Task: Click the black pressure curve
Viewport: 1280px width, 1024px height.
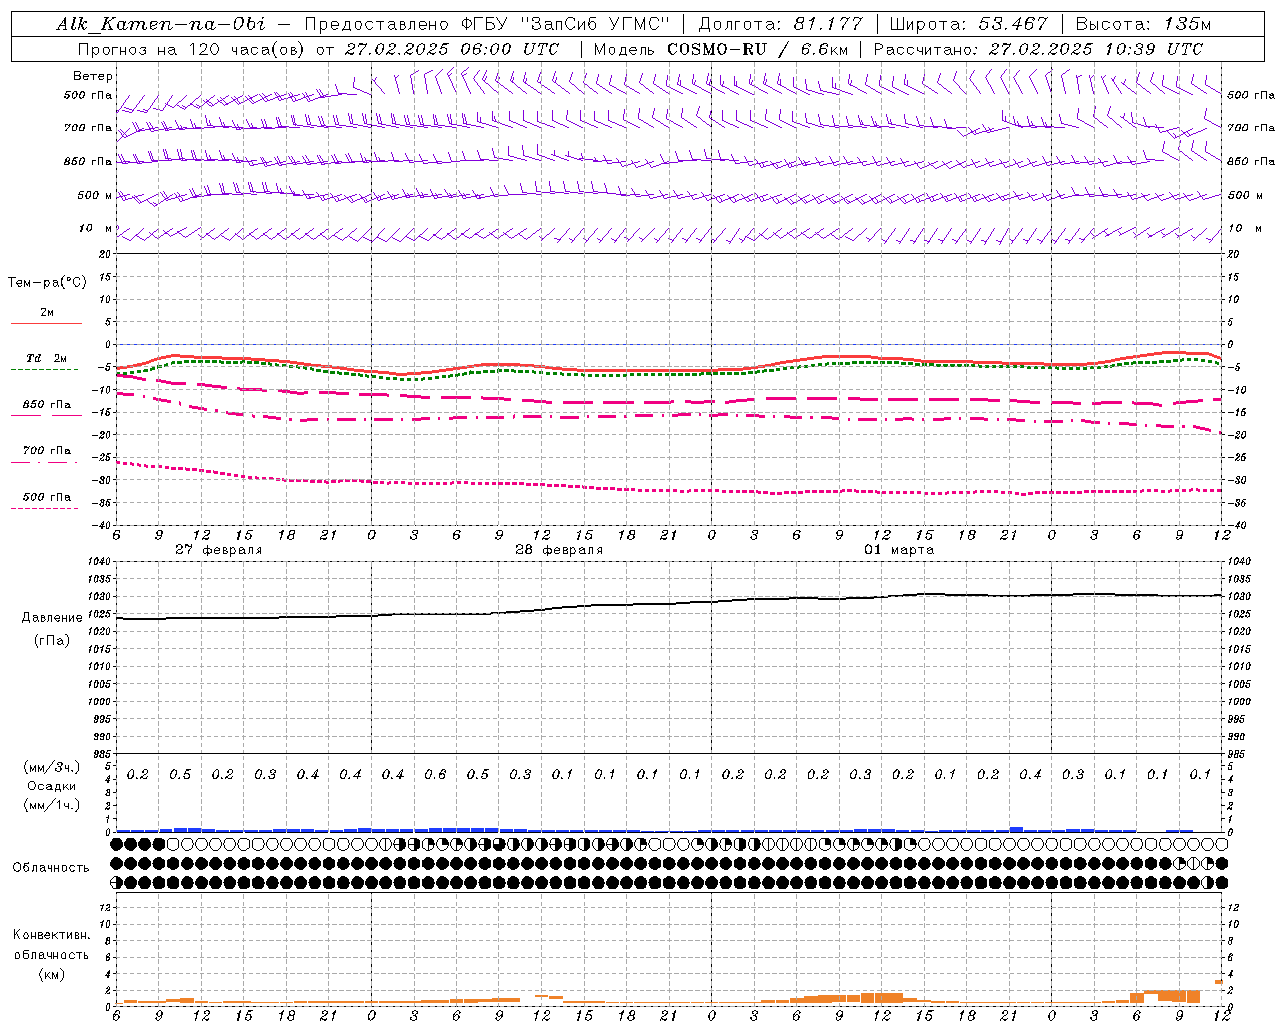Action: [x=670, y=604]
